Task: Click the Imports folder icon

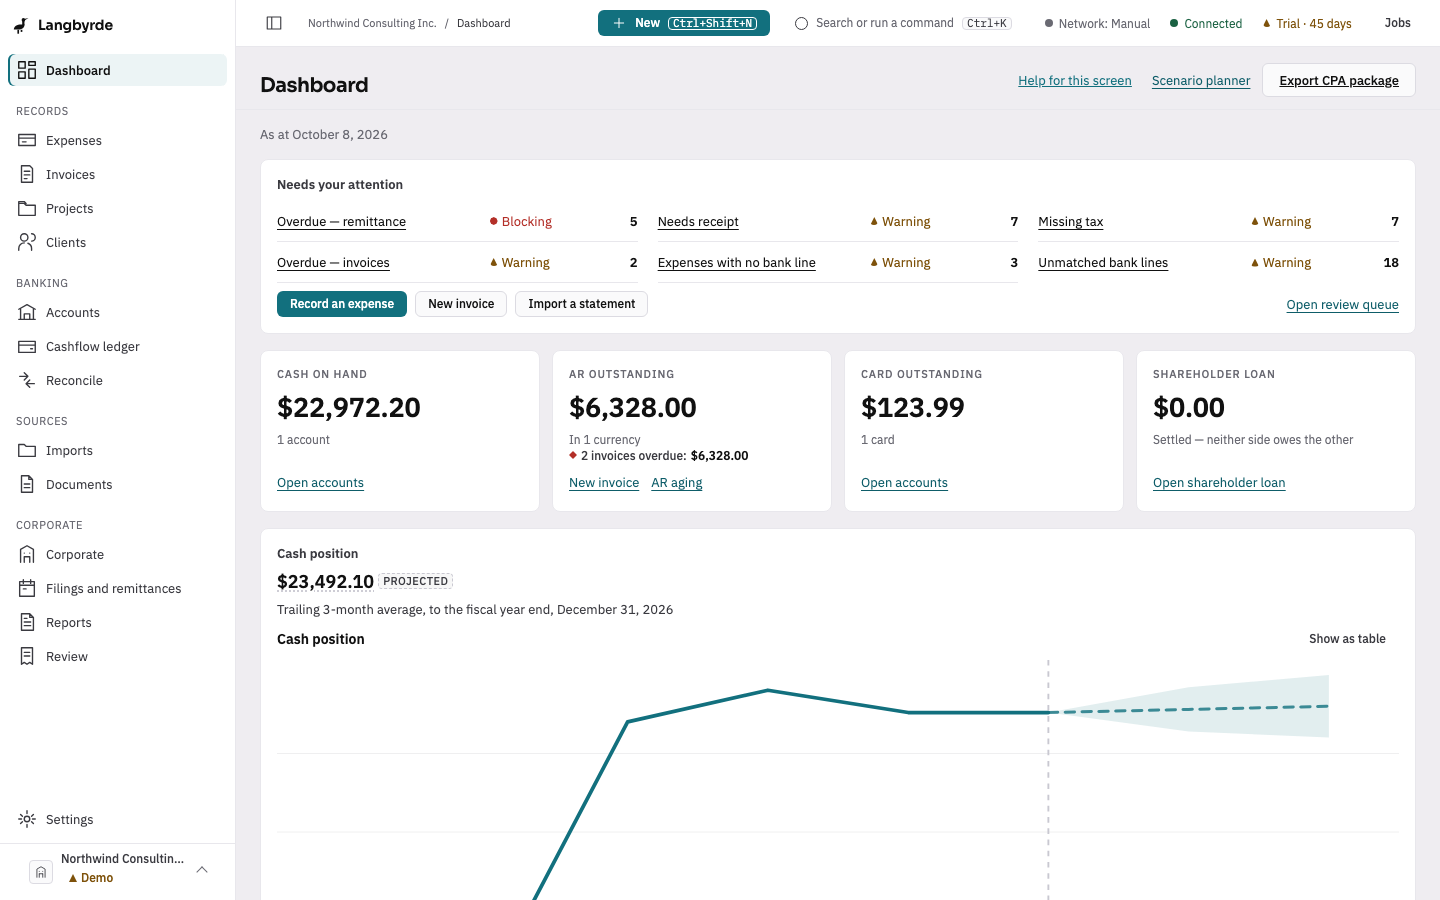Action: (x=27, y=450)
